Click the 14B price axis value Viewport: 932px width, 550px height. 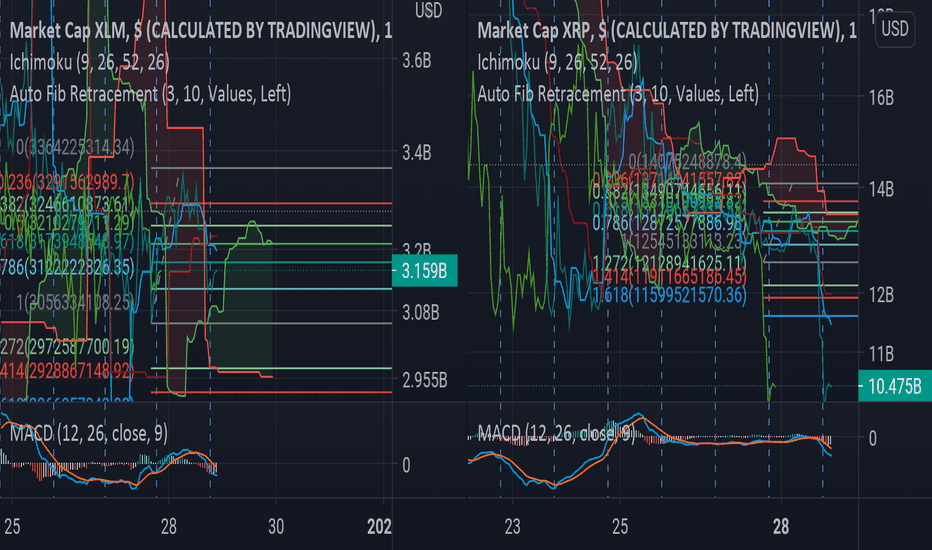(x=881, y=190)
